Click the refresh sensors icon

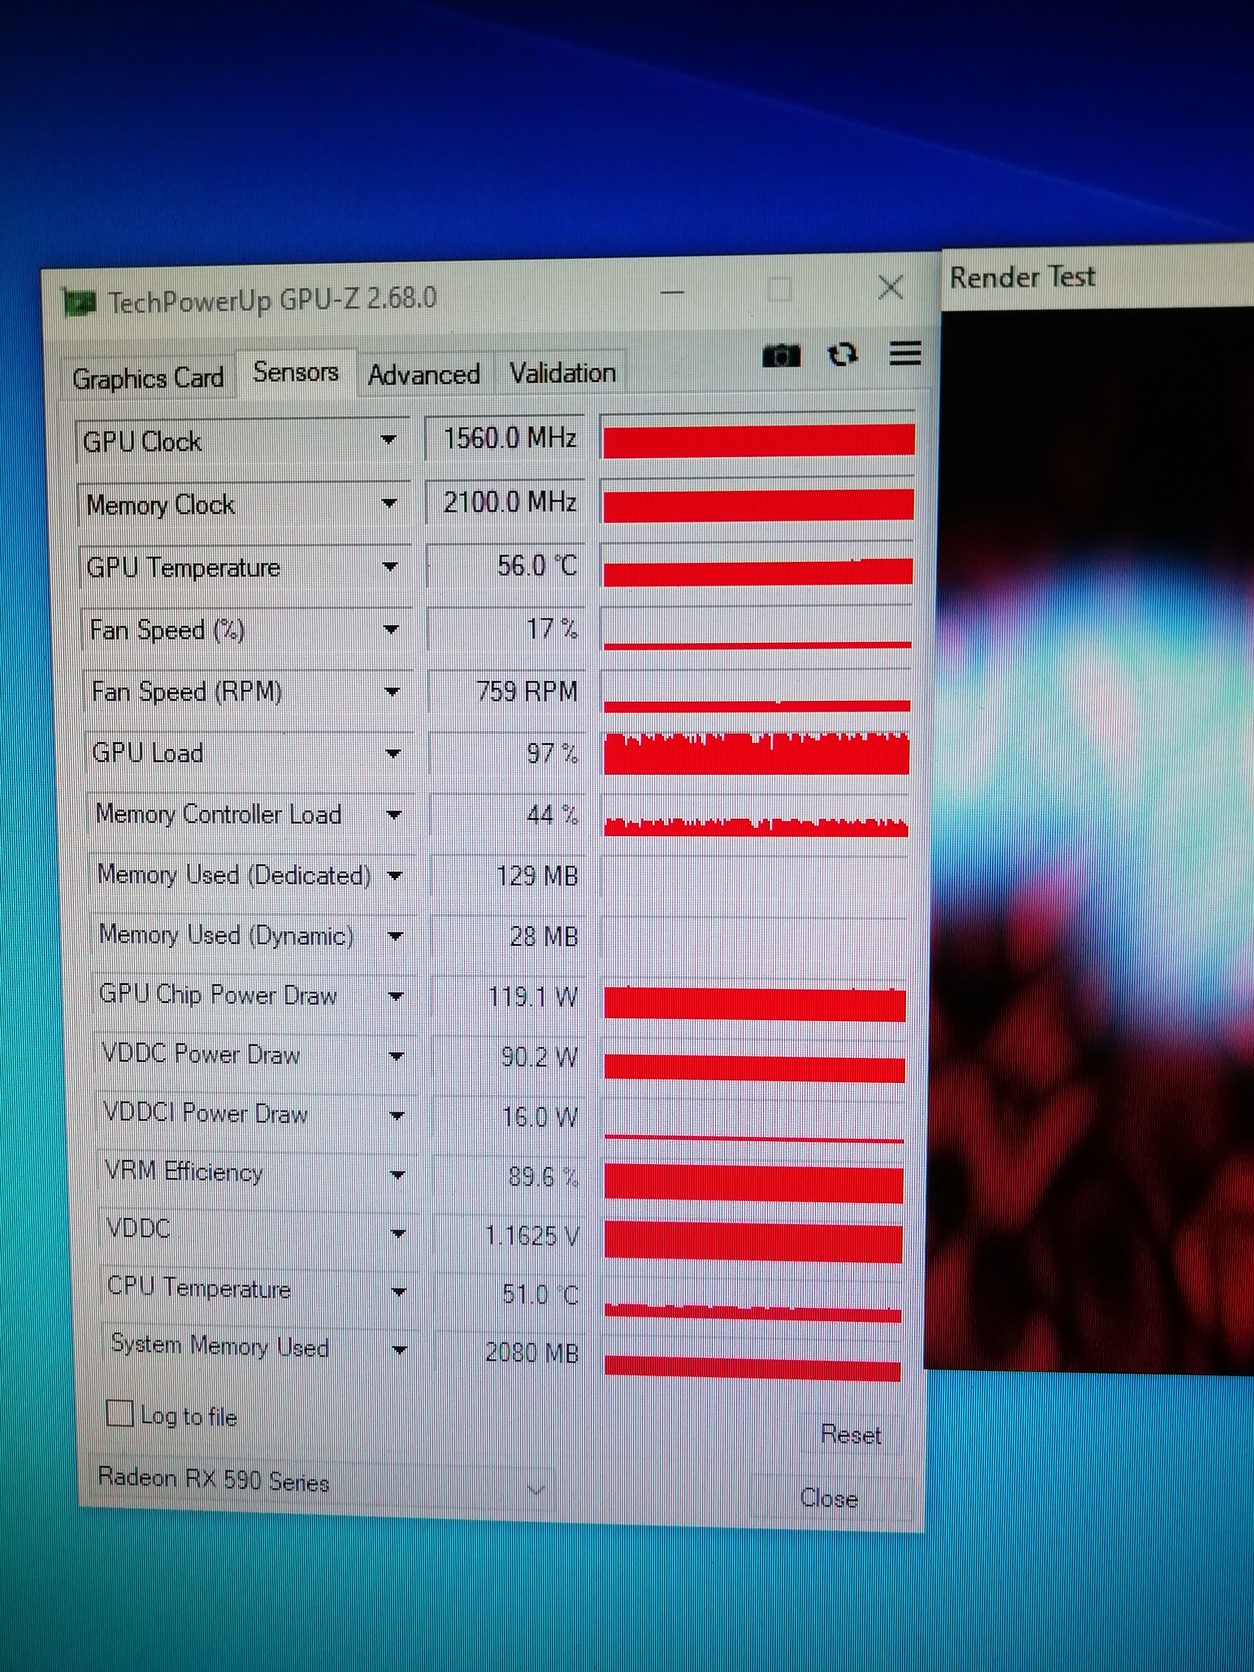[x=842, y=354]
